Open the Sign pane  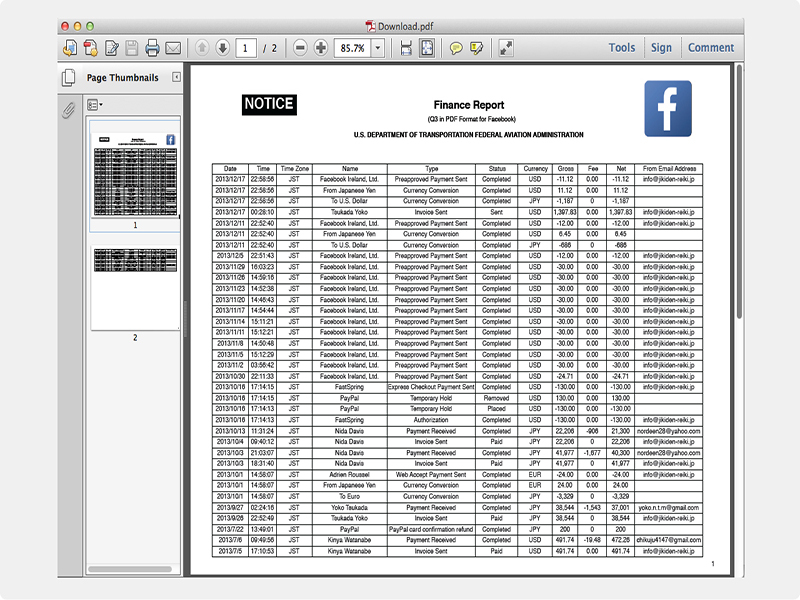pos(661,47)
